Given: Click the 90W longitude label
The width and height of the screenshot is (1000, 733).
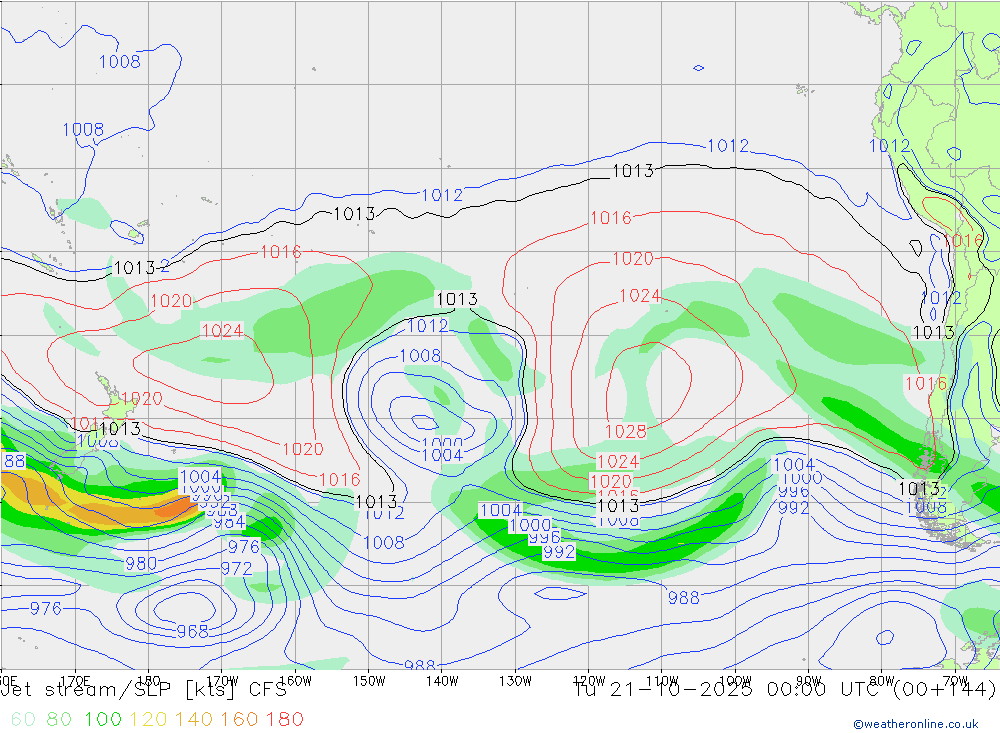Looking at the screenshot, I should (809, 681).
